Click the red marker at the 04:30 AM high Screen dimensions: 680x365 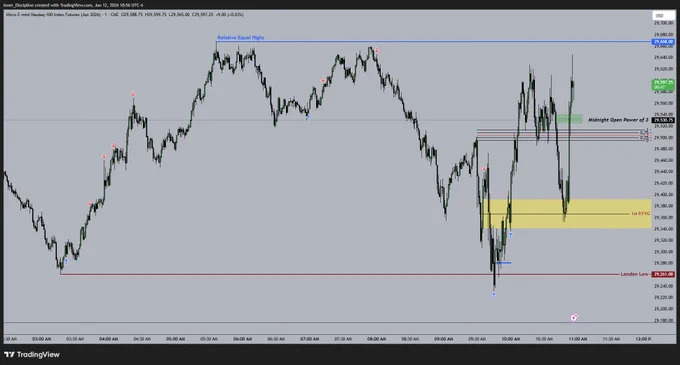click(x=133, y=94)
